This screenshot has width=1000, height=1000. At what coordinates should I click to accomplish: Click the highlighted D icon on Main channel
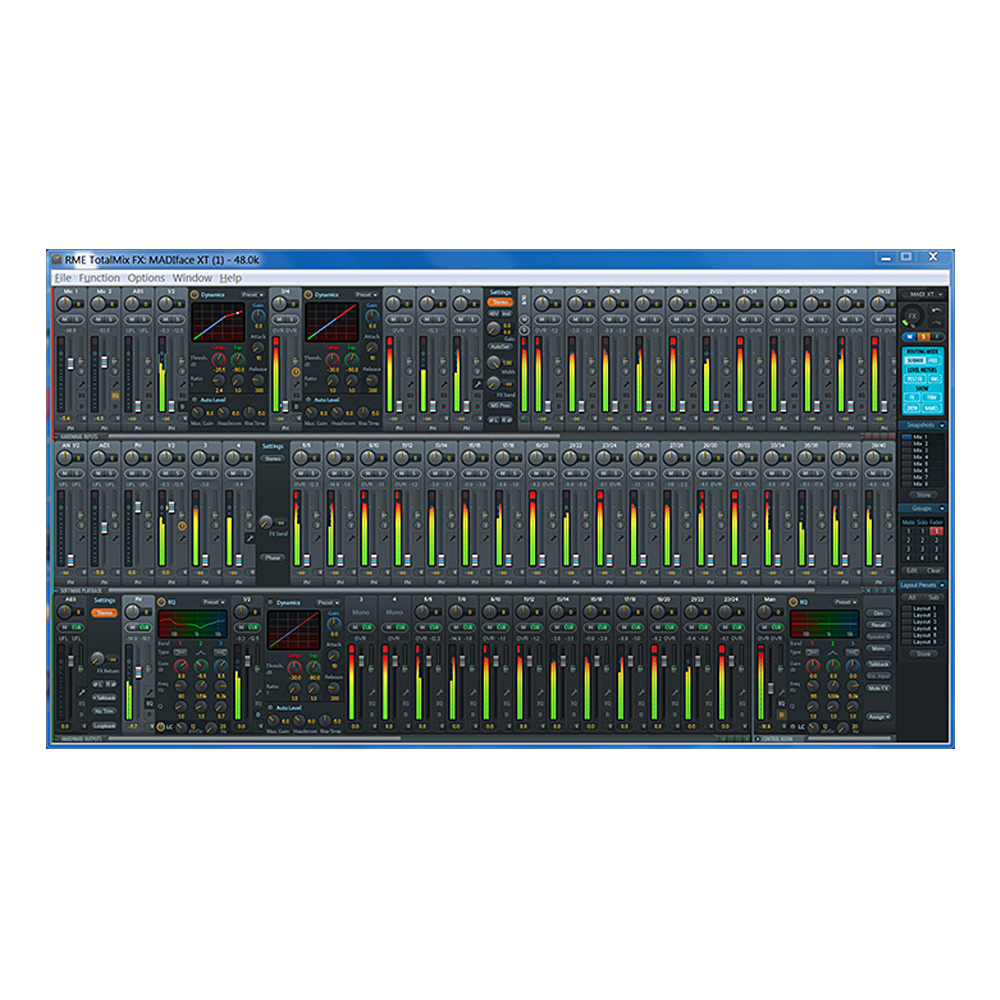[x=781, y=714]
